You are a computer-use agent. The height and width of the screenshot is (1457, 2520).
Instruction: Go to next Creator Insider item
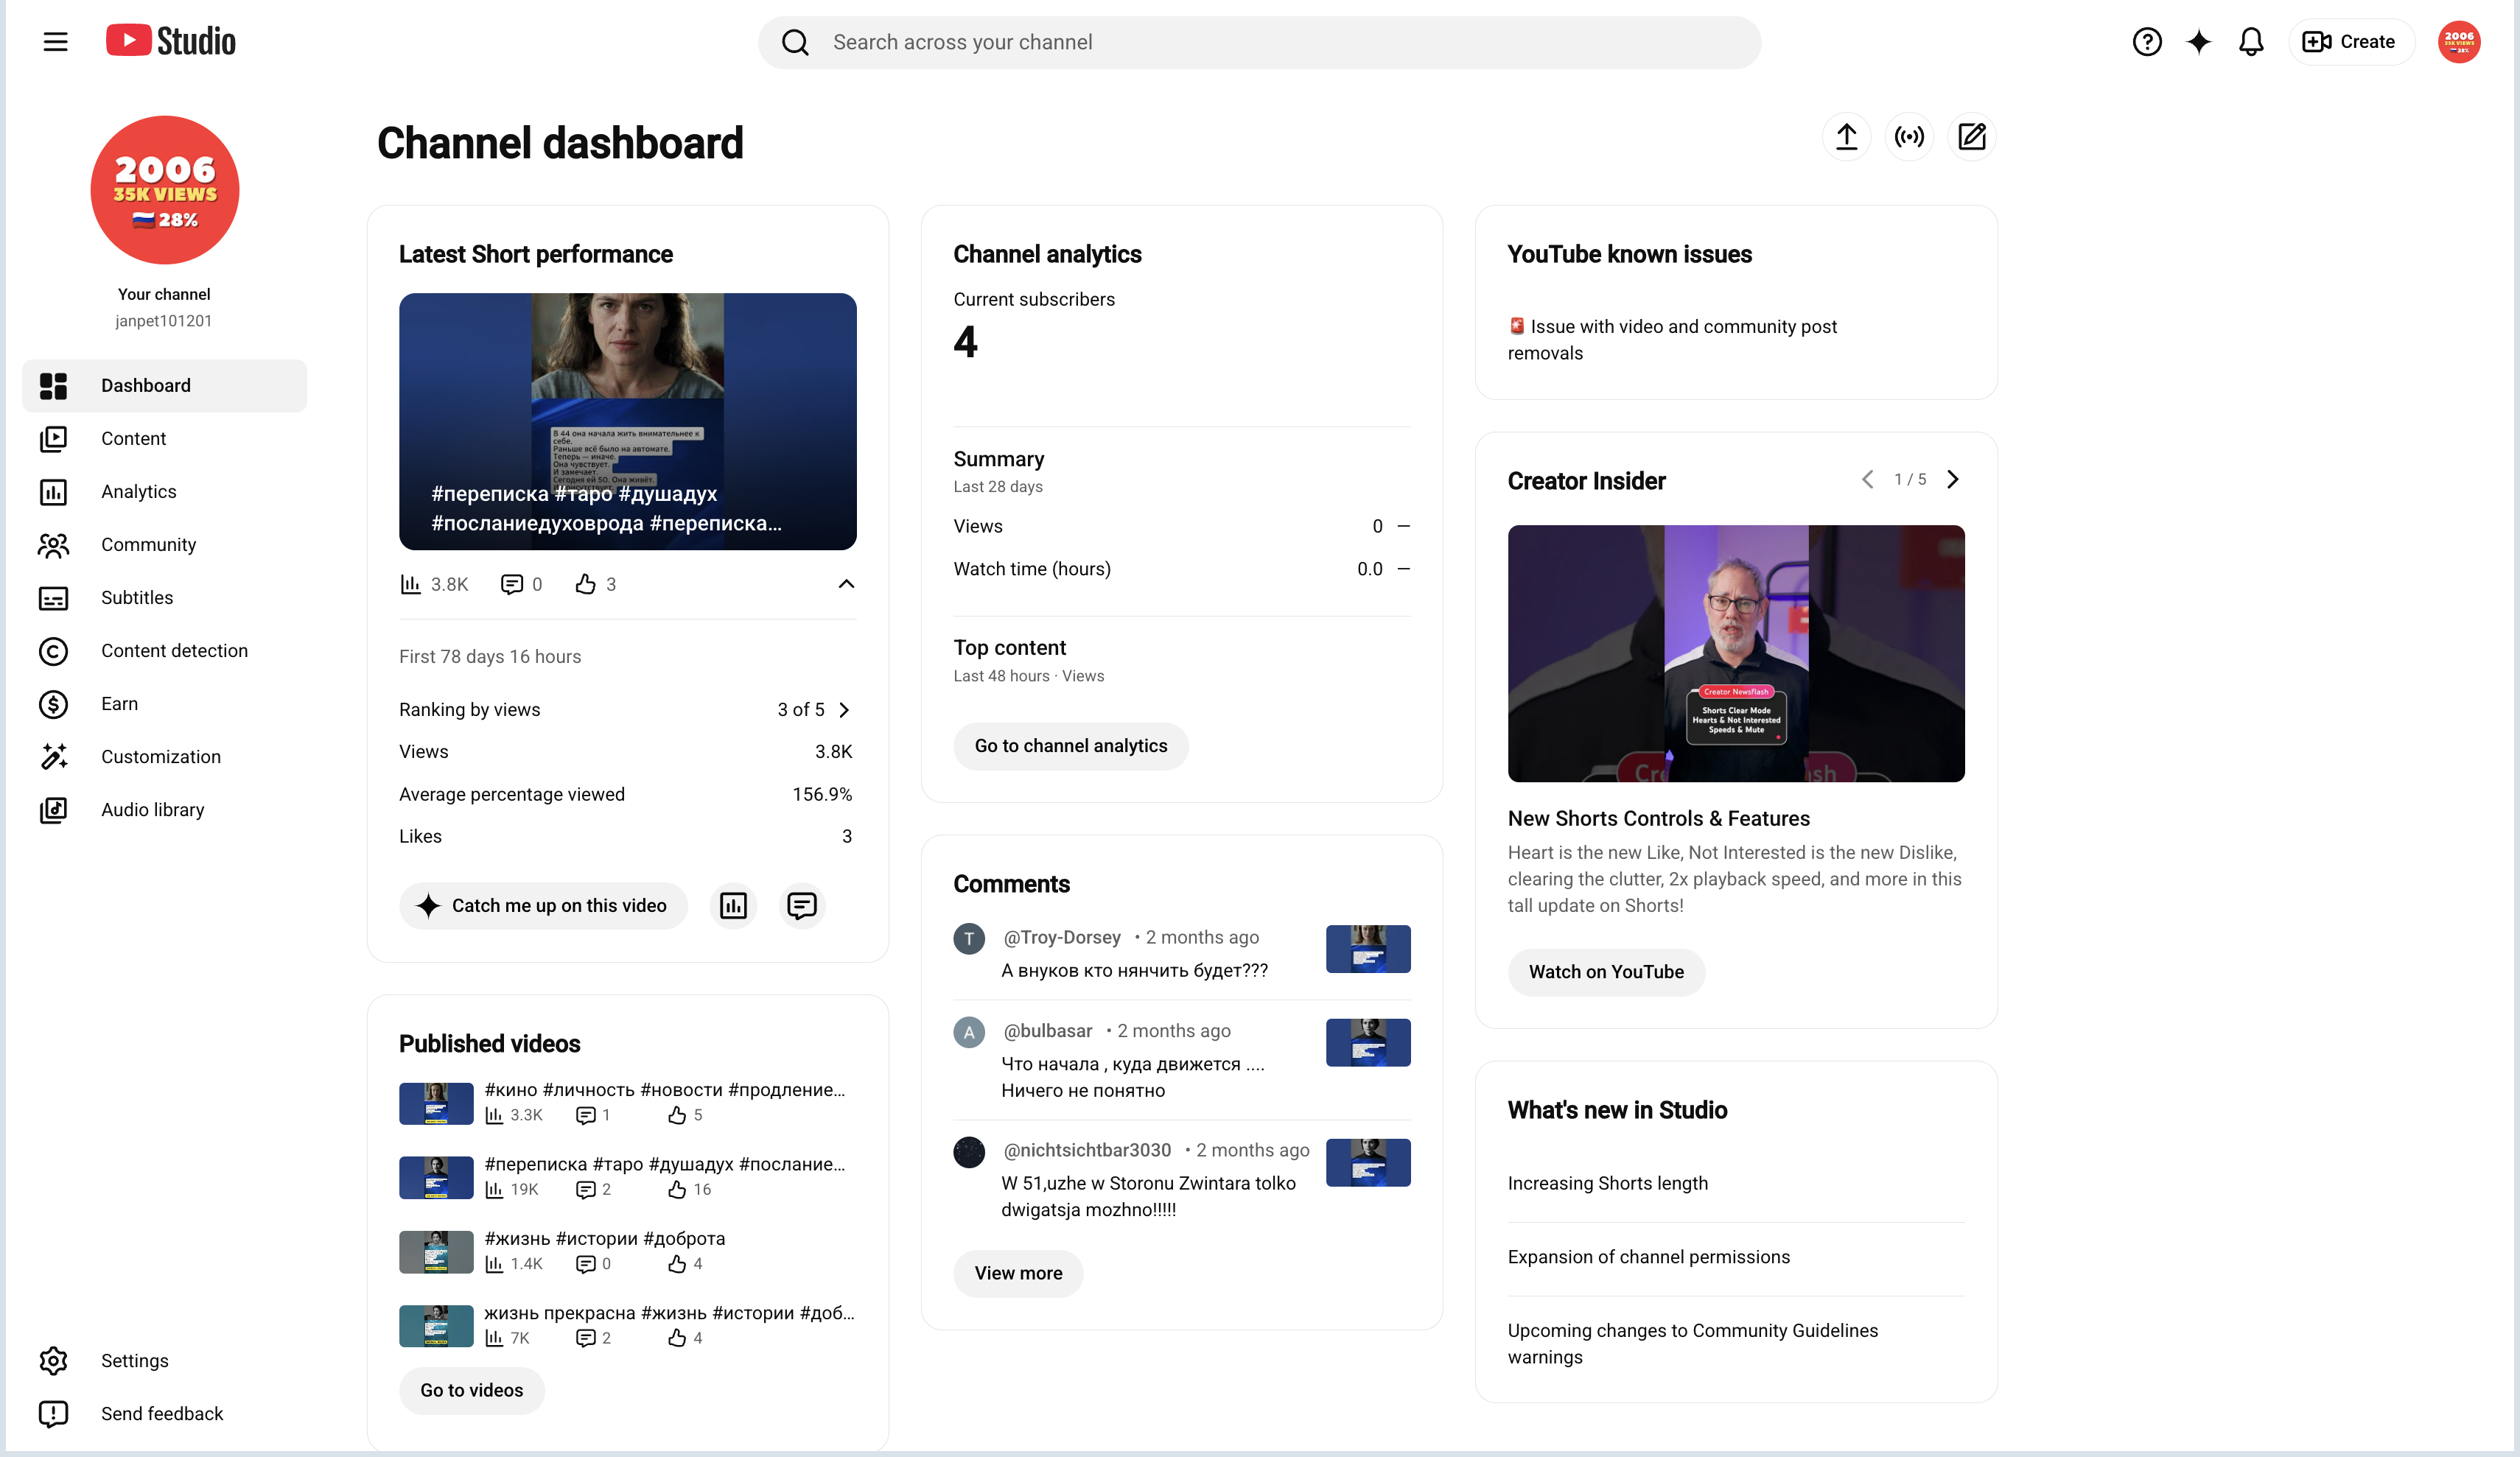pyautogui.click(x=1952, y=480)
